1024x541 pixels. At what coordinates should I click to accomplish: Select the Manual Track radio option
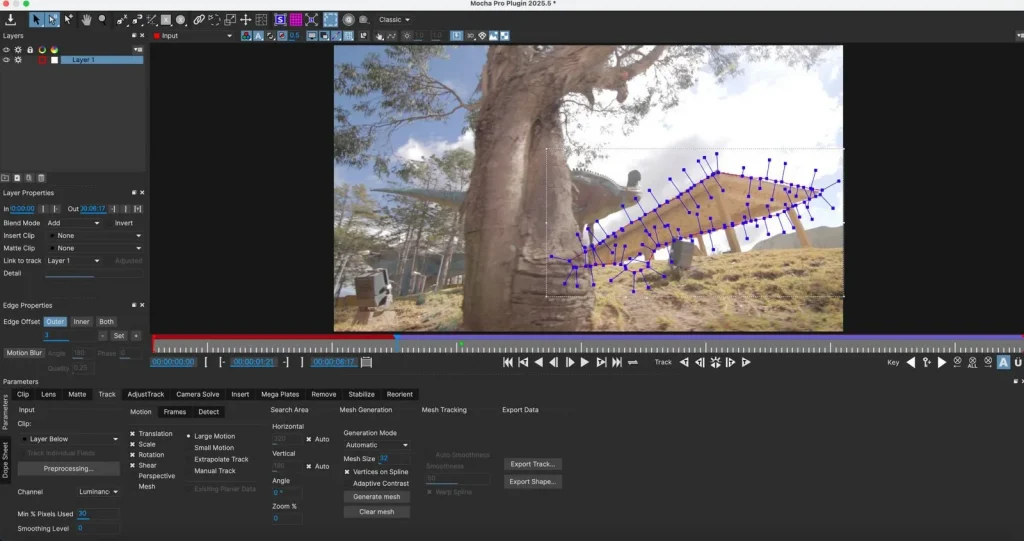pos(214,470)
